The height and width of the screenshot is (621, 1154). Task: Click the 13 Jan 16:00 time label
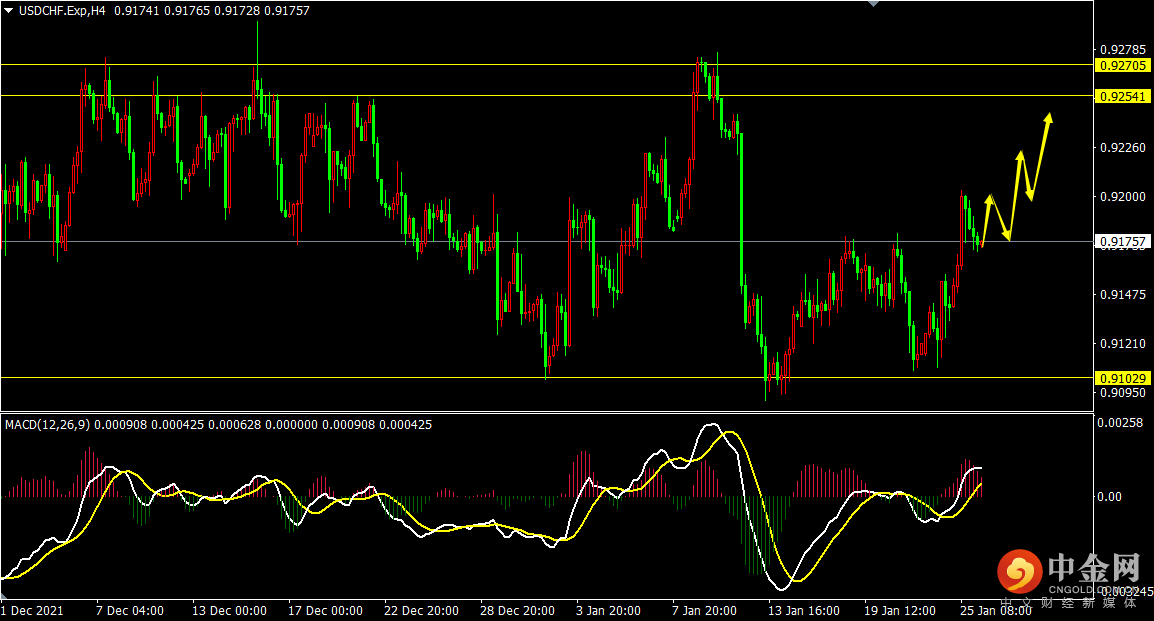804,611
